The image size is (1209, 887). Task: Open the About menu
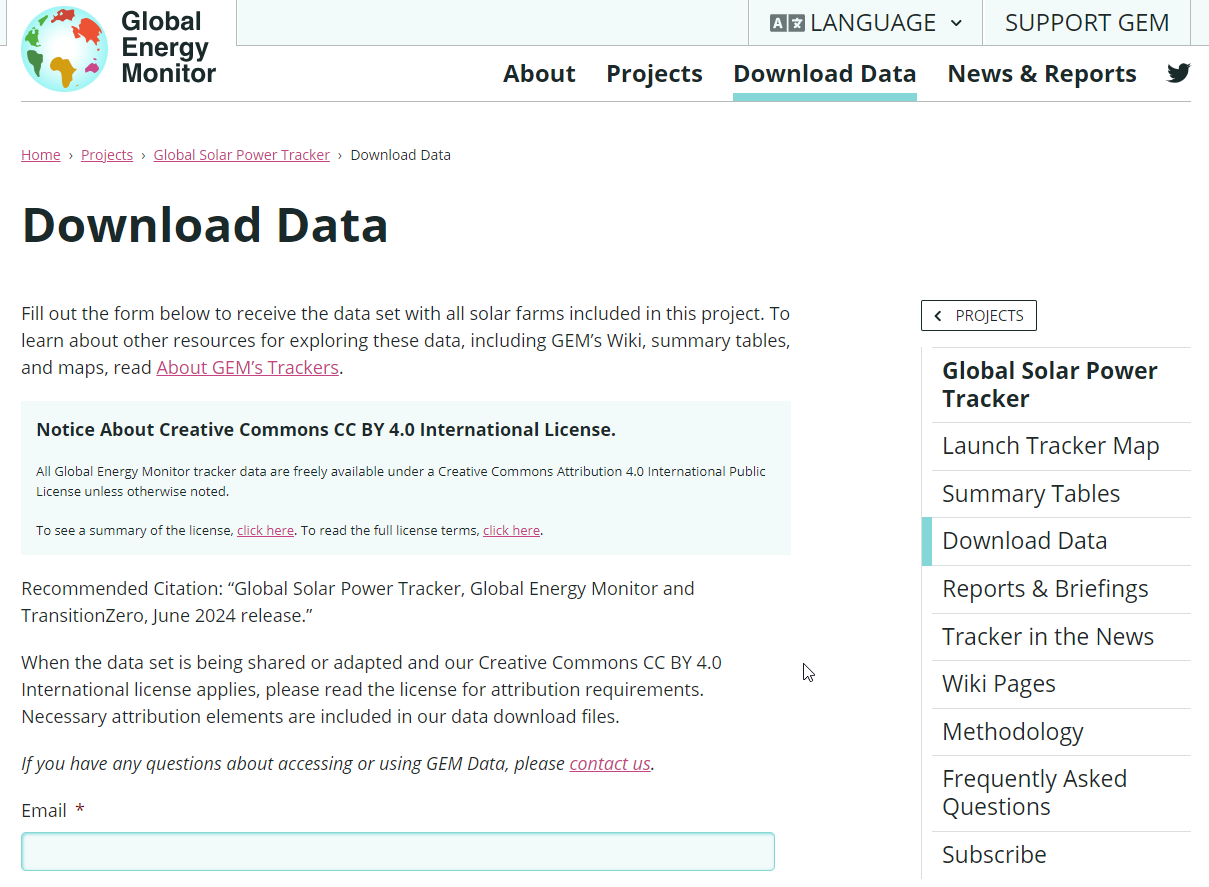[539, 74]
